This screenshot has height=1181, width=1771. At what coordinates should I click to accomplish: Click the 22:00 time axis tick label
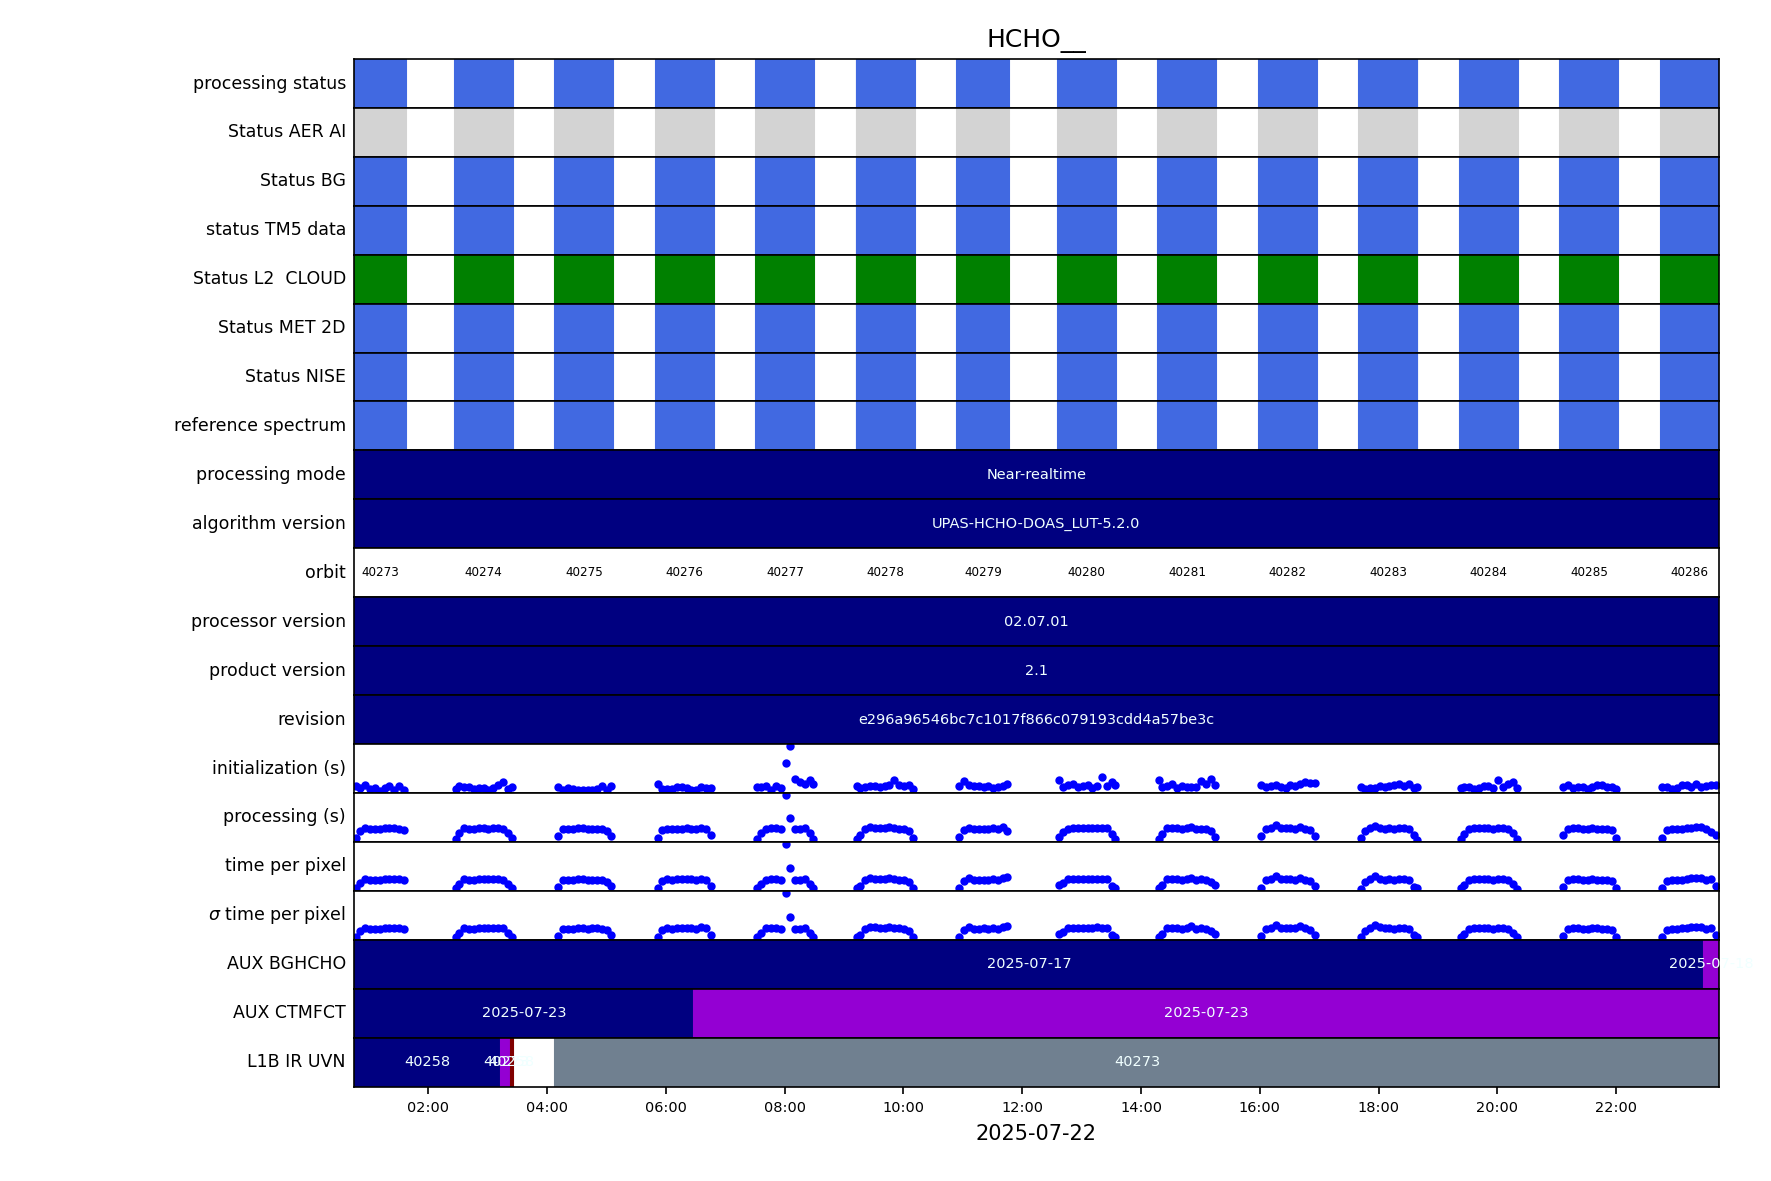click(1615, 1108)
